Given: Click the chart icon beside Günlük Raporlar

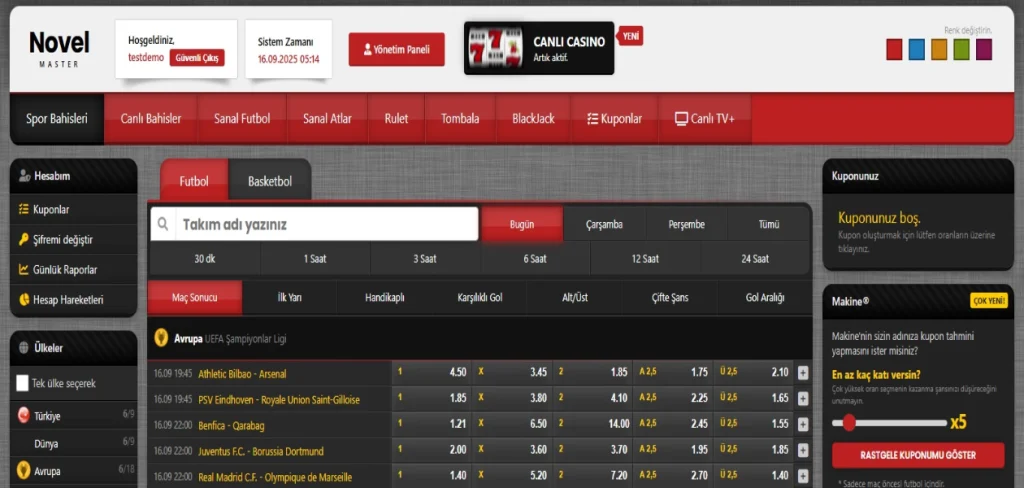Looking at the screenshot, I should 24,269.
